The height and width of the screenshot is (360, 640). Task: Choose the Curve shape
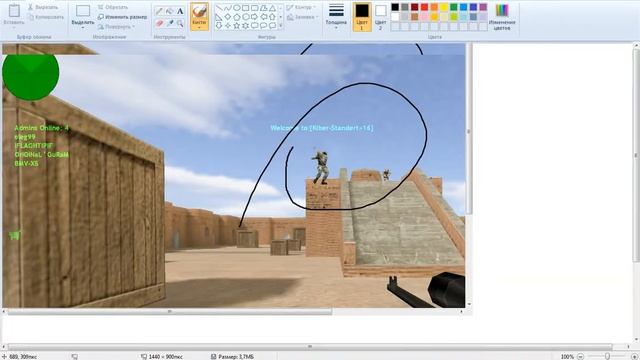pyautogui.click(x=228, y=8)
